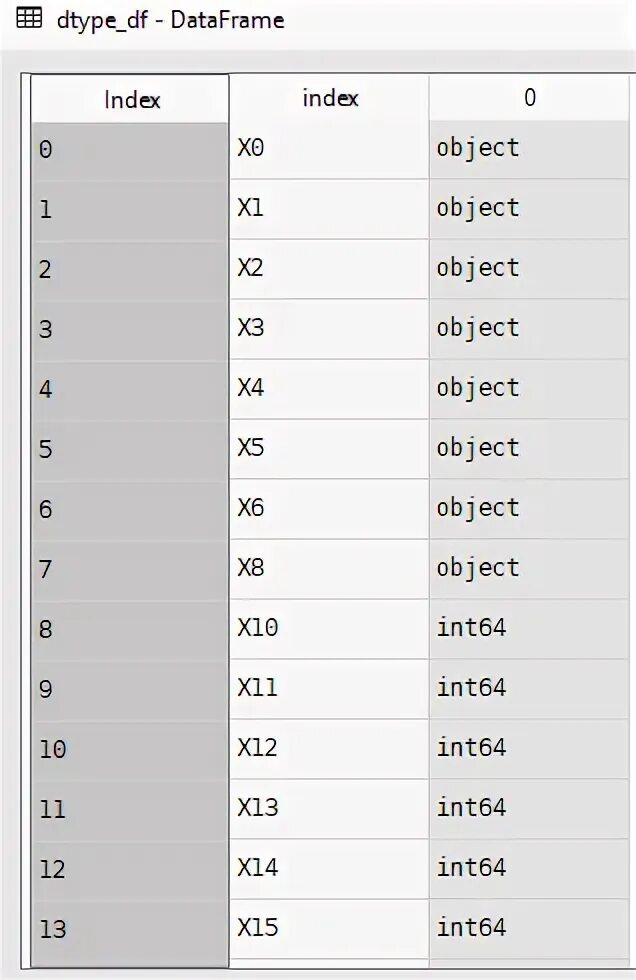The width and height of the screenshot is (636, 980).
Task: Click the DataFrame table icon in title
Action: pyautogui.click(x=29, y=19)
